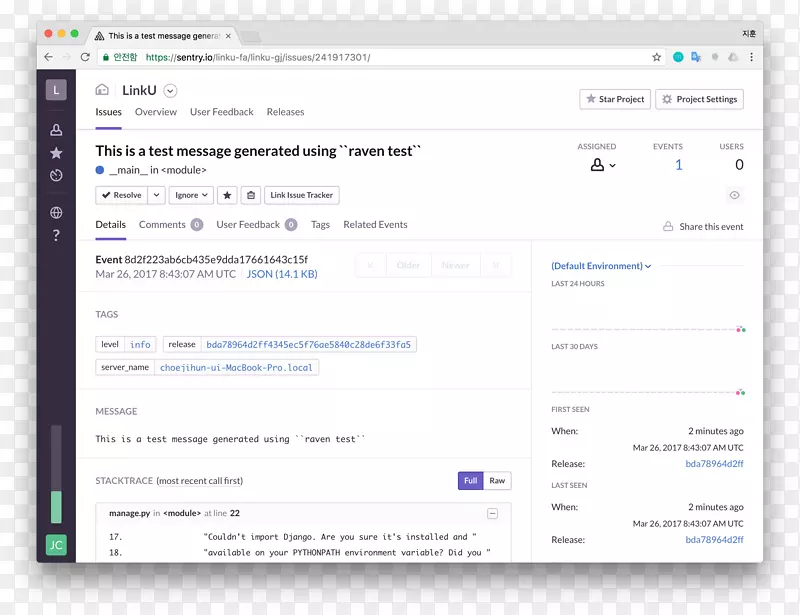Open the Default Environment dropdown

tap(601, 266)
